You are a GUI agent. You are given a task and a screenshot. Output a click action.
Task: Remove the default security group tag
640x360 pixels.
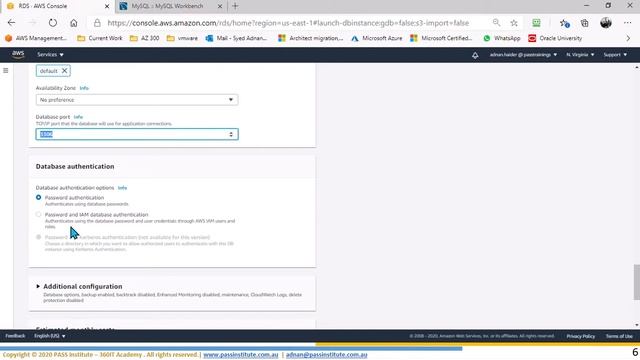point(64,71)
